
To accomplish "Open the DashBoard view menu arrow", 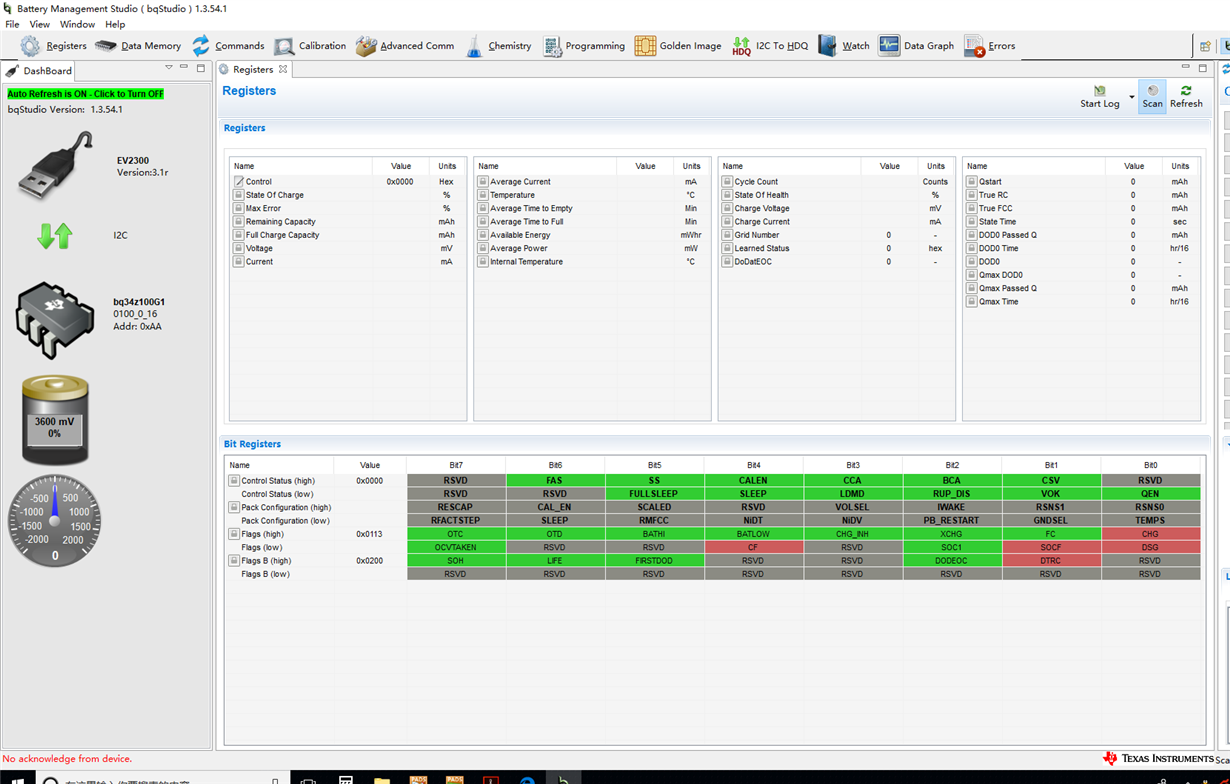I will click(168, 68).
